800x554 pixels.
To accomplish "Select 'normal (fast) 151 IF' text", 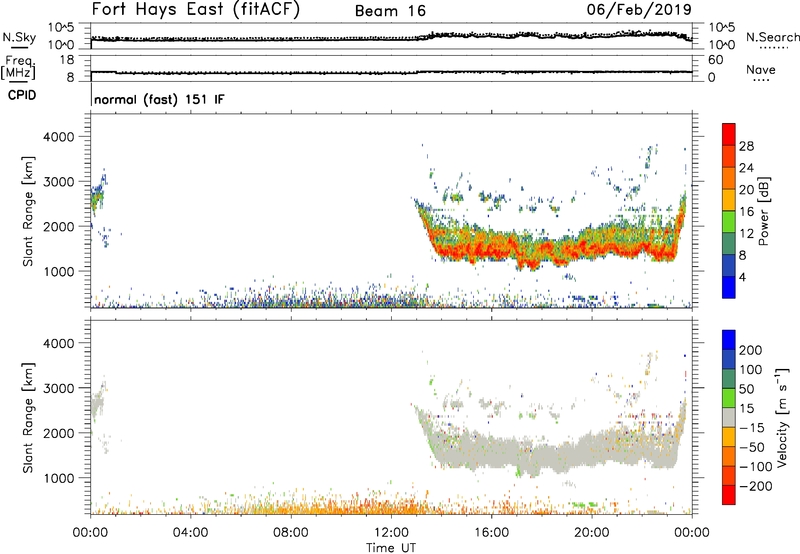I will 159,99.
